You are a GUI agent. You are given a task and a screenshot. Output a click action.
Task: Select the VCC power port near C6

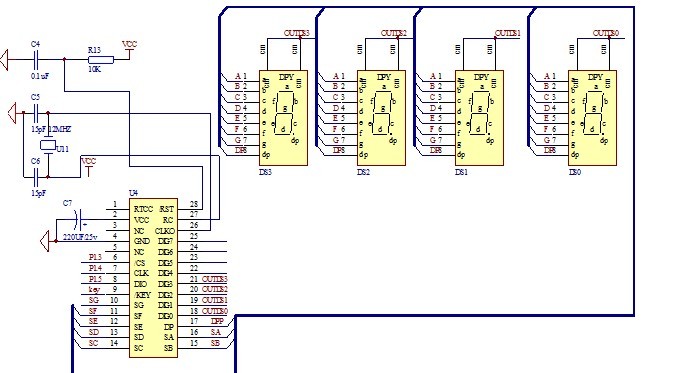[88, 167]
